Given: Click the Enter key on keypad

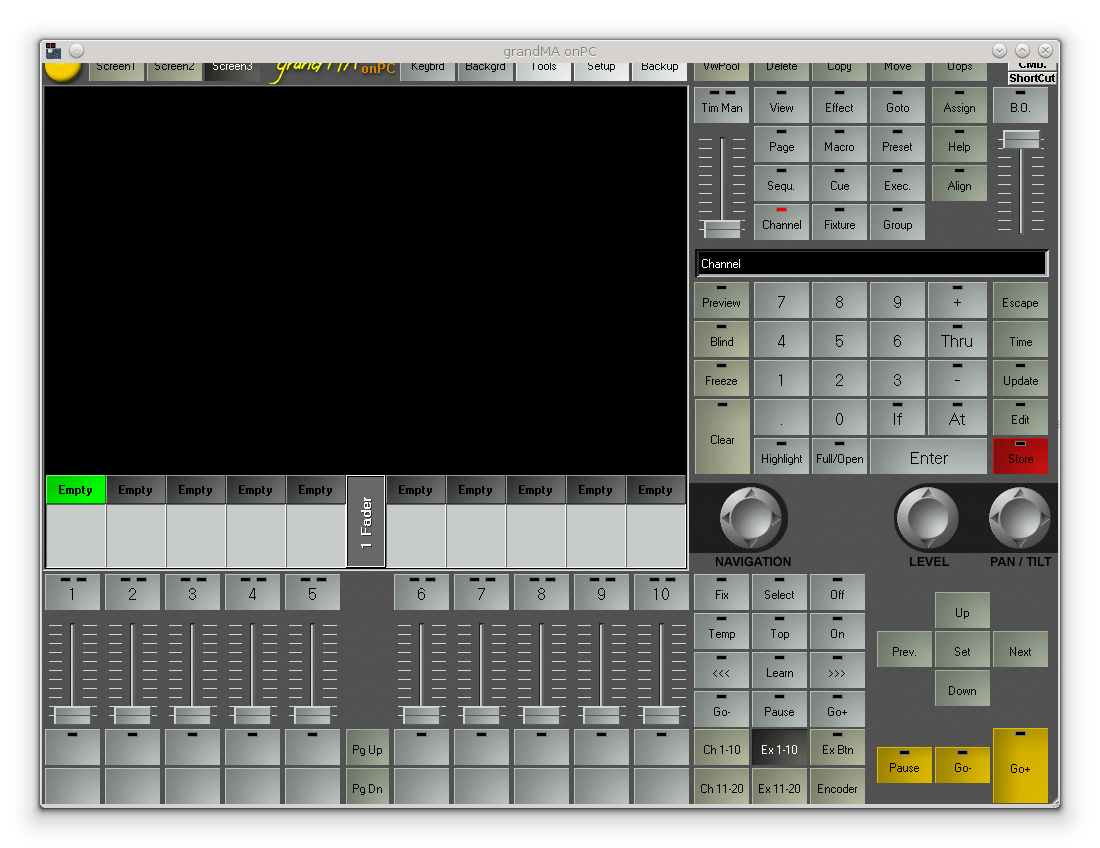Looking at the screenshot, I should click(x=928, y=457).
